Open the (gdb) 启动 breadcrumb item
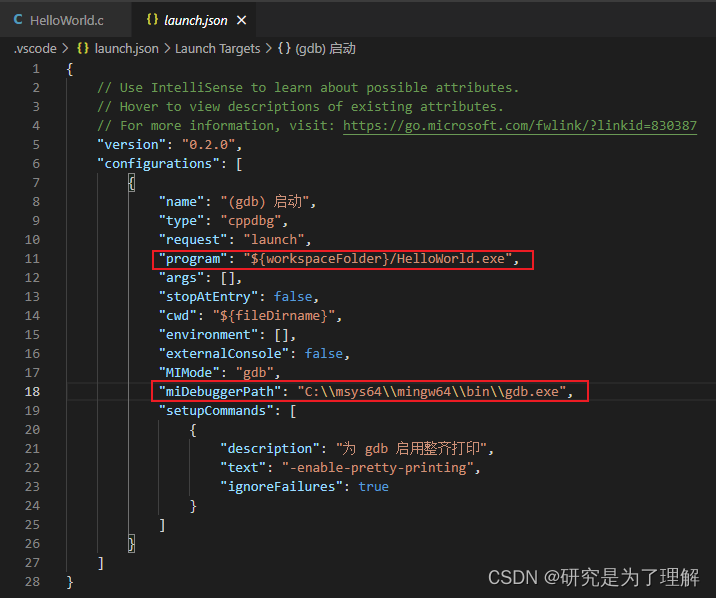This screenshot has height=598, width=716. click(325, 48)
